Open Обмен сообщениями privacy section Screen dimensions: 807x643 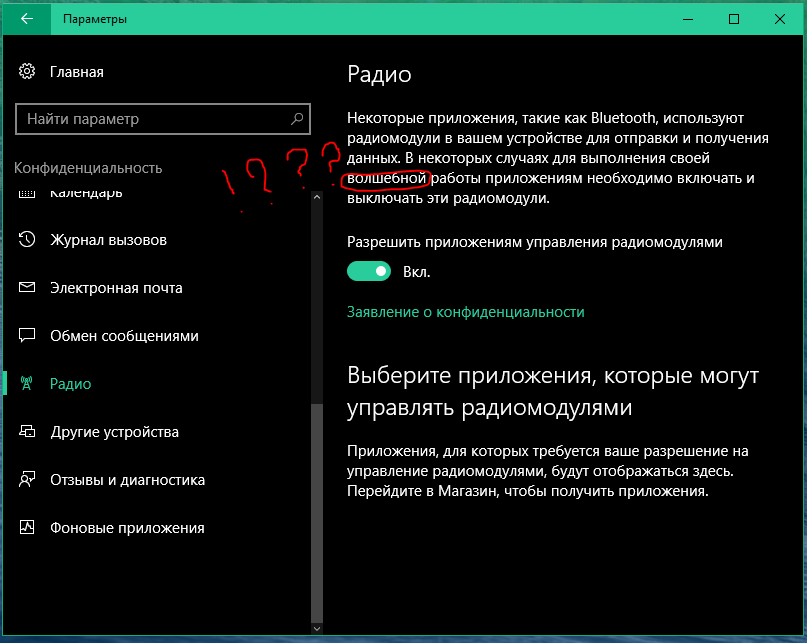tap(157, 336)
